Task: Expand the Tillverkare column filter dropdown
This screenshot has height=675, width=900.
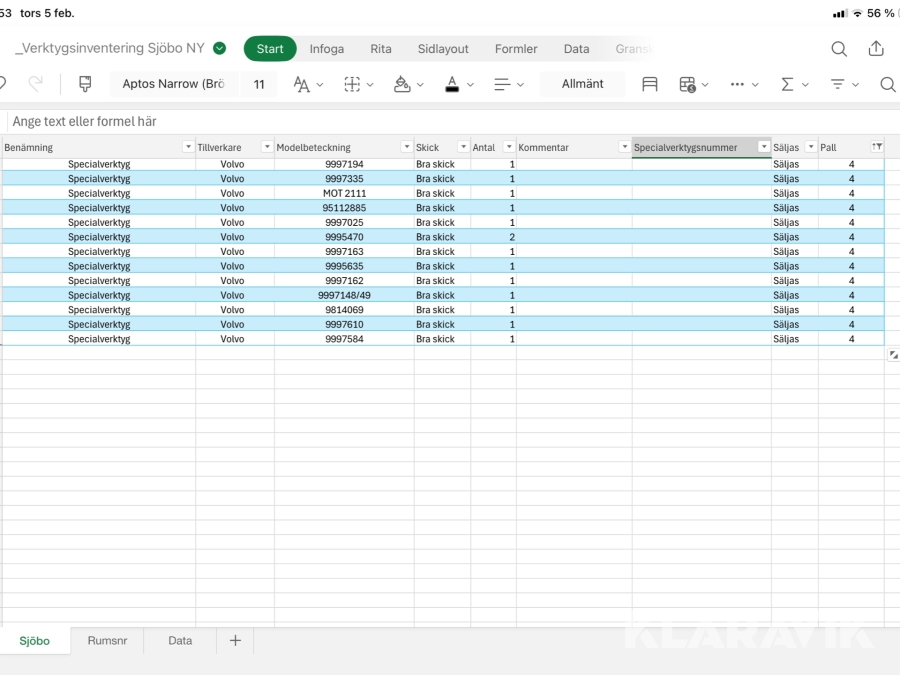Action: [x=266, y=147]
